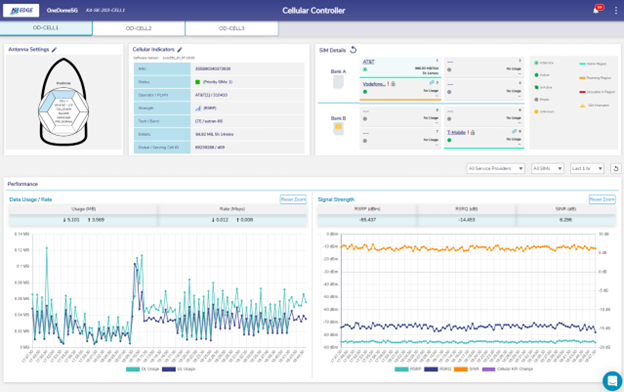Image resolution: width=624 pixels, height=392 pixels.
Task: Refresh SIM Details with circular arrow
Action: pos(353,50)
